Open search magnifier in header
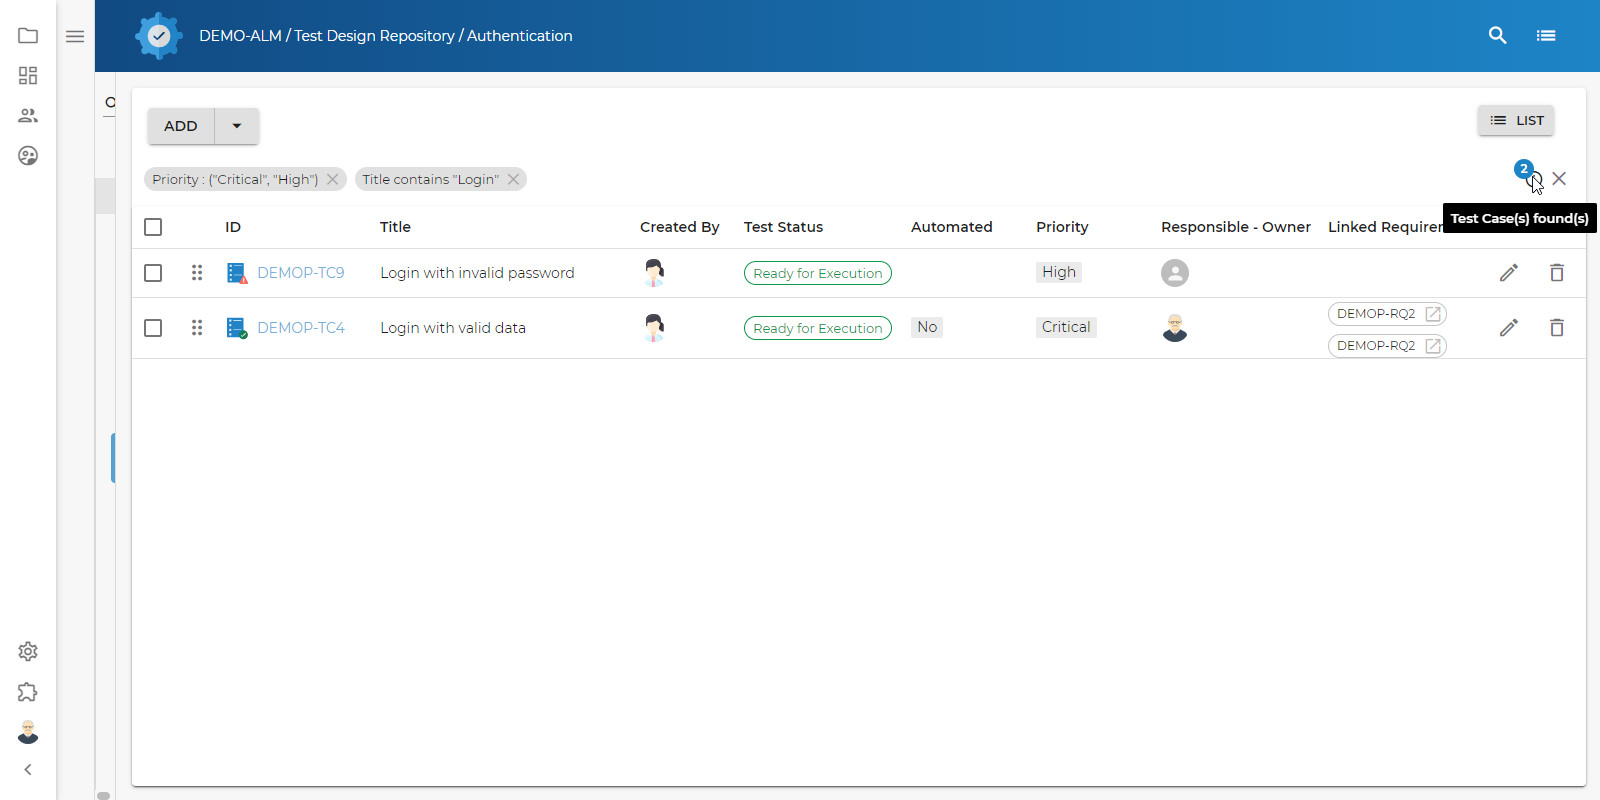 pyautogui.click(x=1497, y=35)
